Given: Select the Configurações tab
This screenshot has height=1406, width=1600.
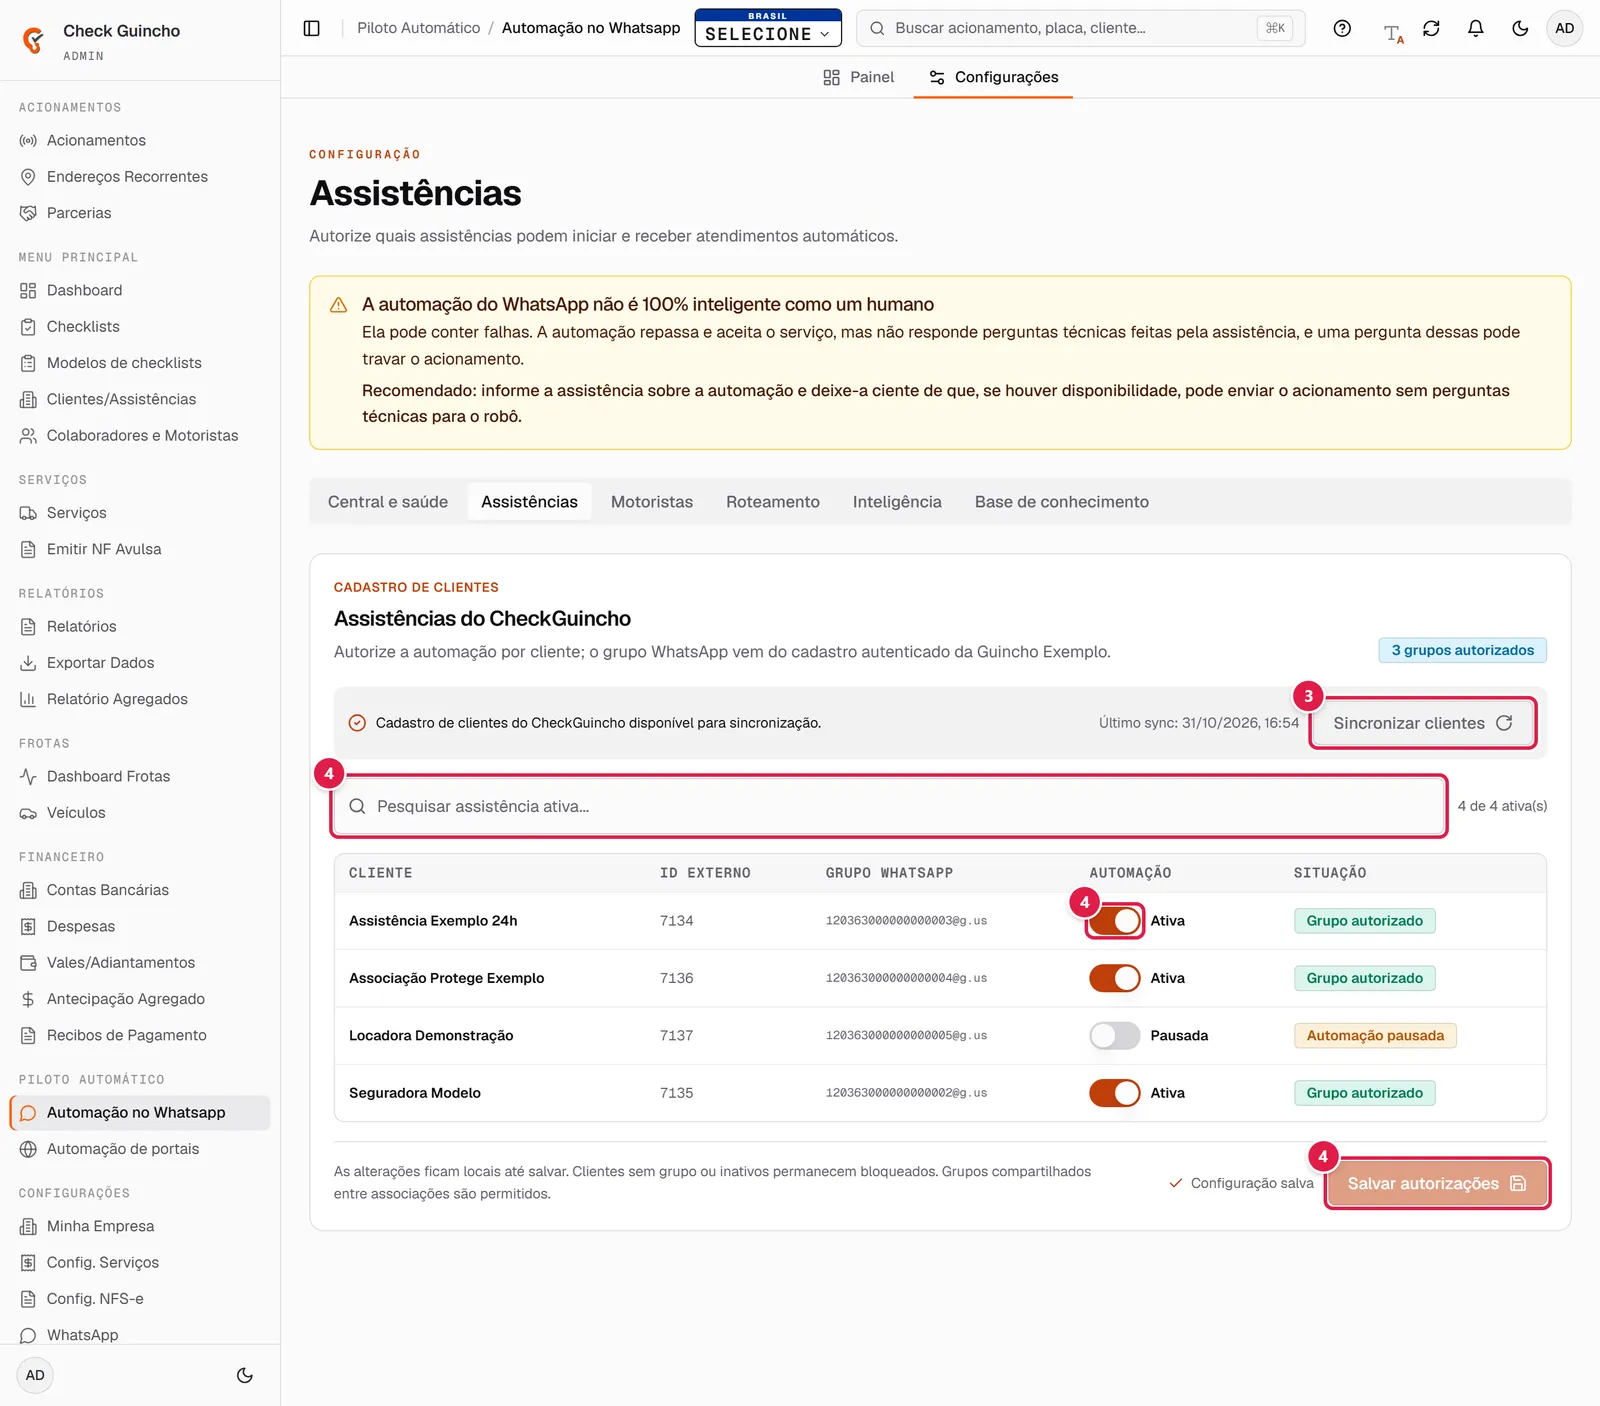Looking at the screenshot, I should click(x=993, y=77).
